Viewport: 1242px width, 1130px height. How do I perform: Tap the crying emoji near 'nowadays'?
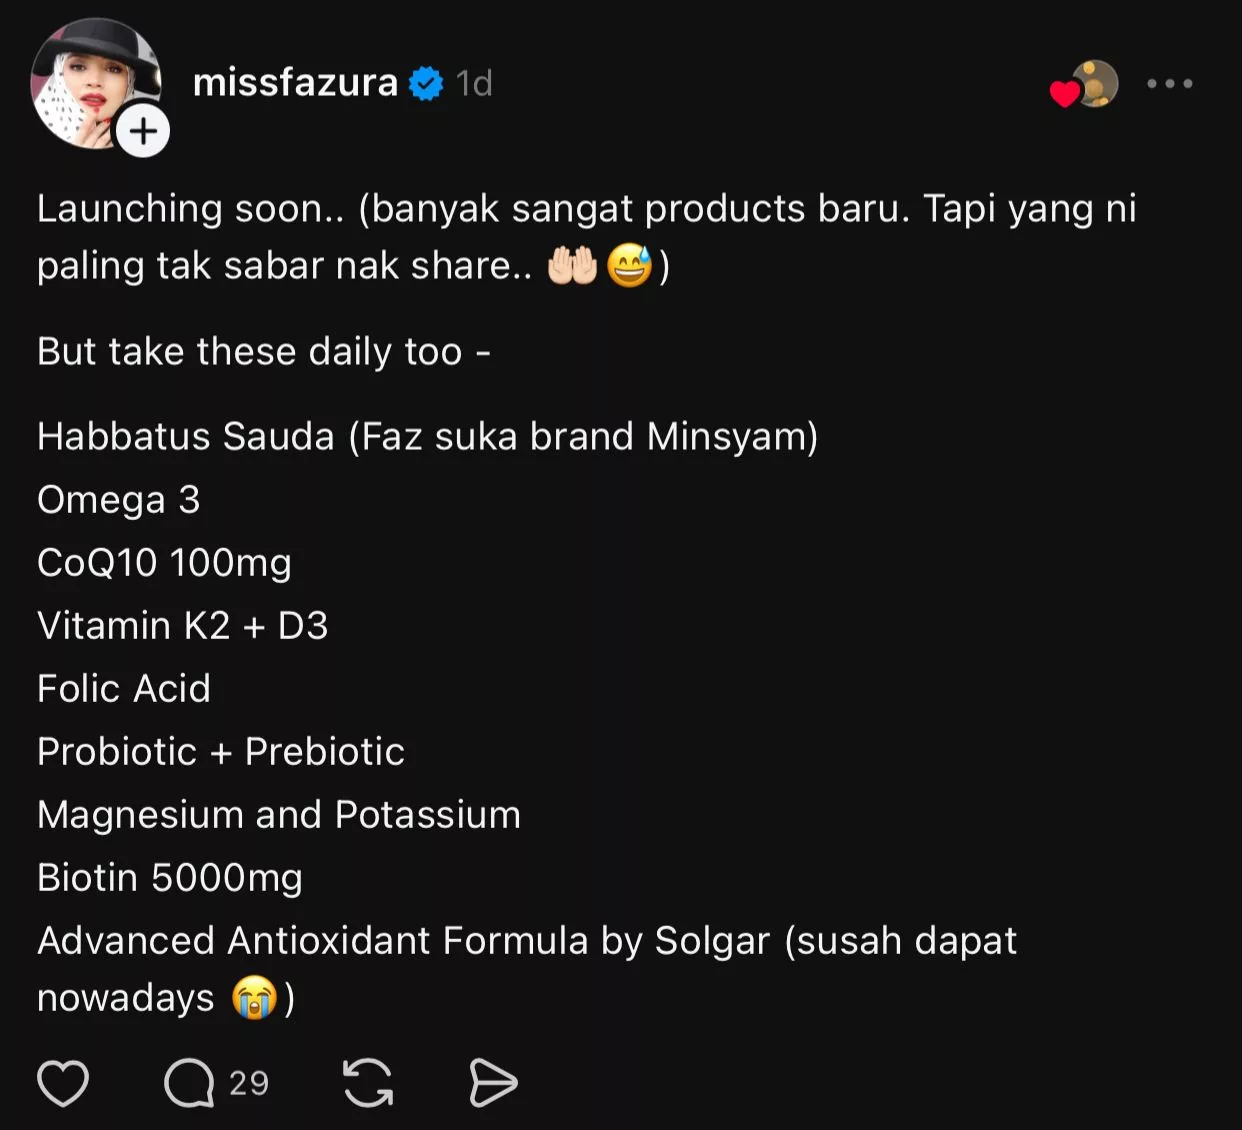tap(255, 998)
